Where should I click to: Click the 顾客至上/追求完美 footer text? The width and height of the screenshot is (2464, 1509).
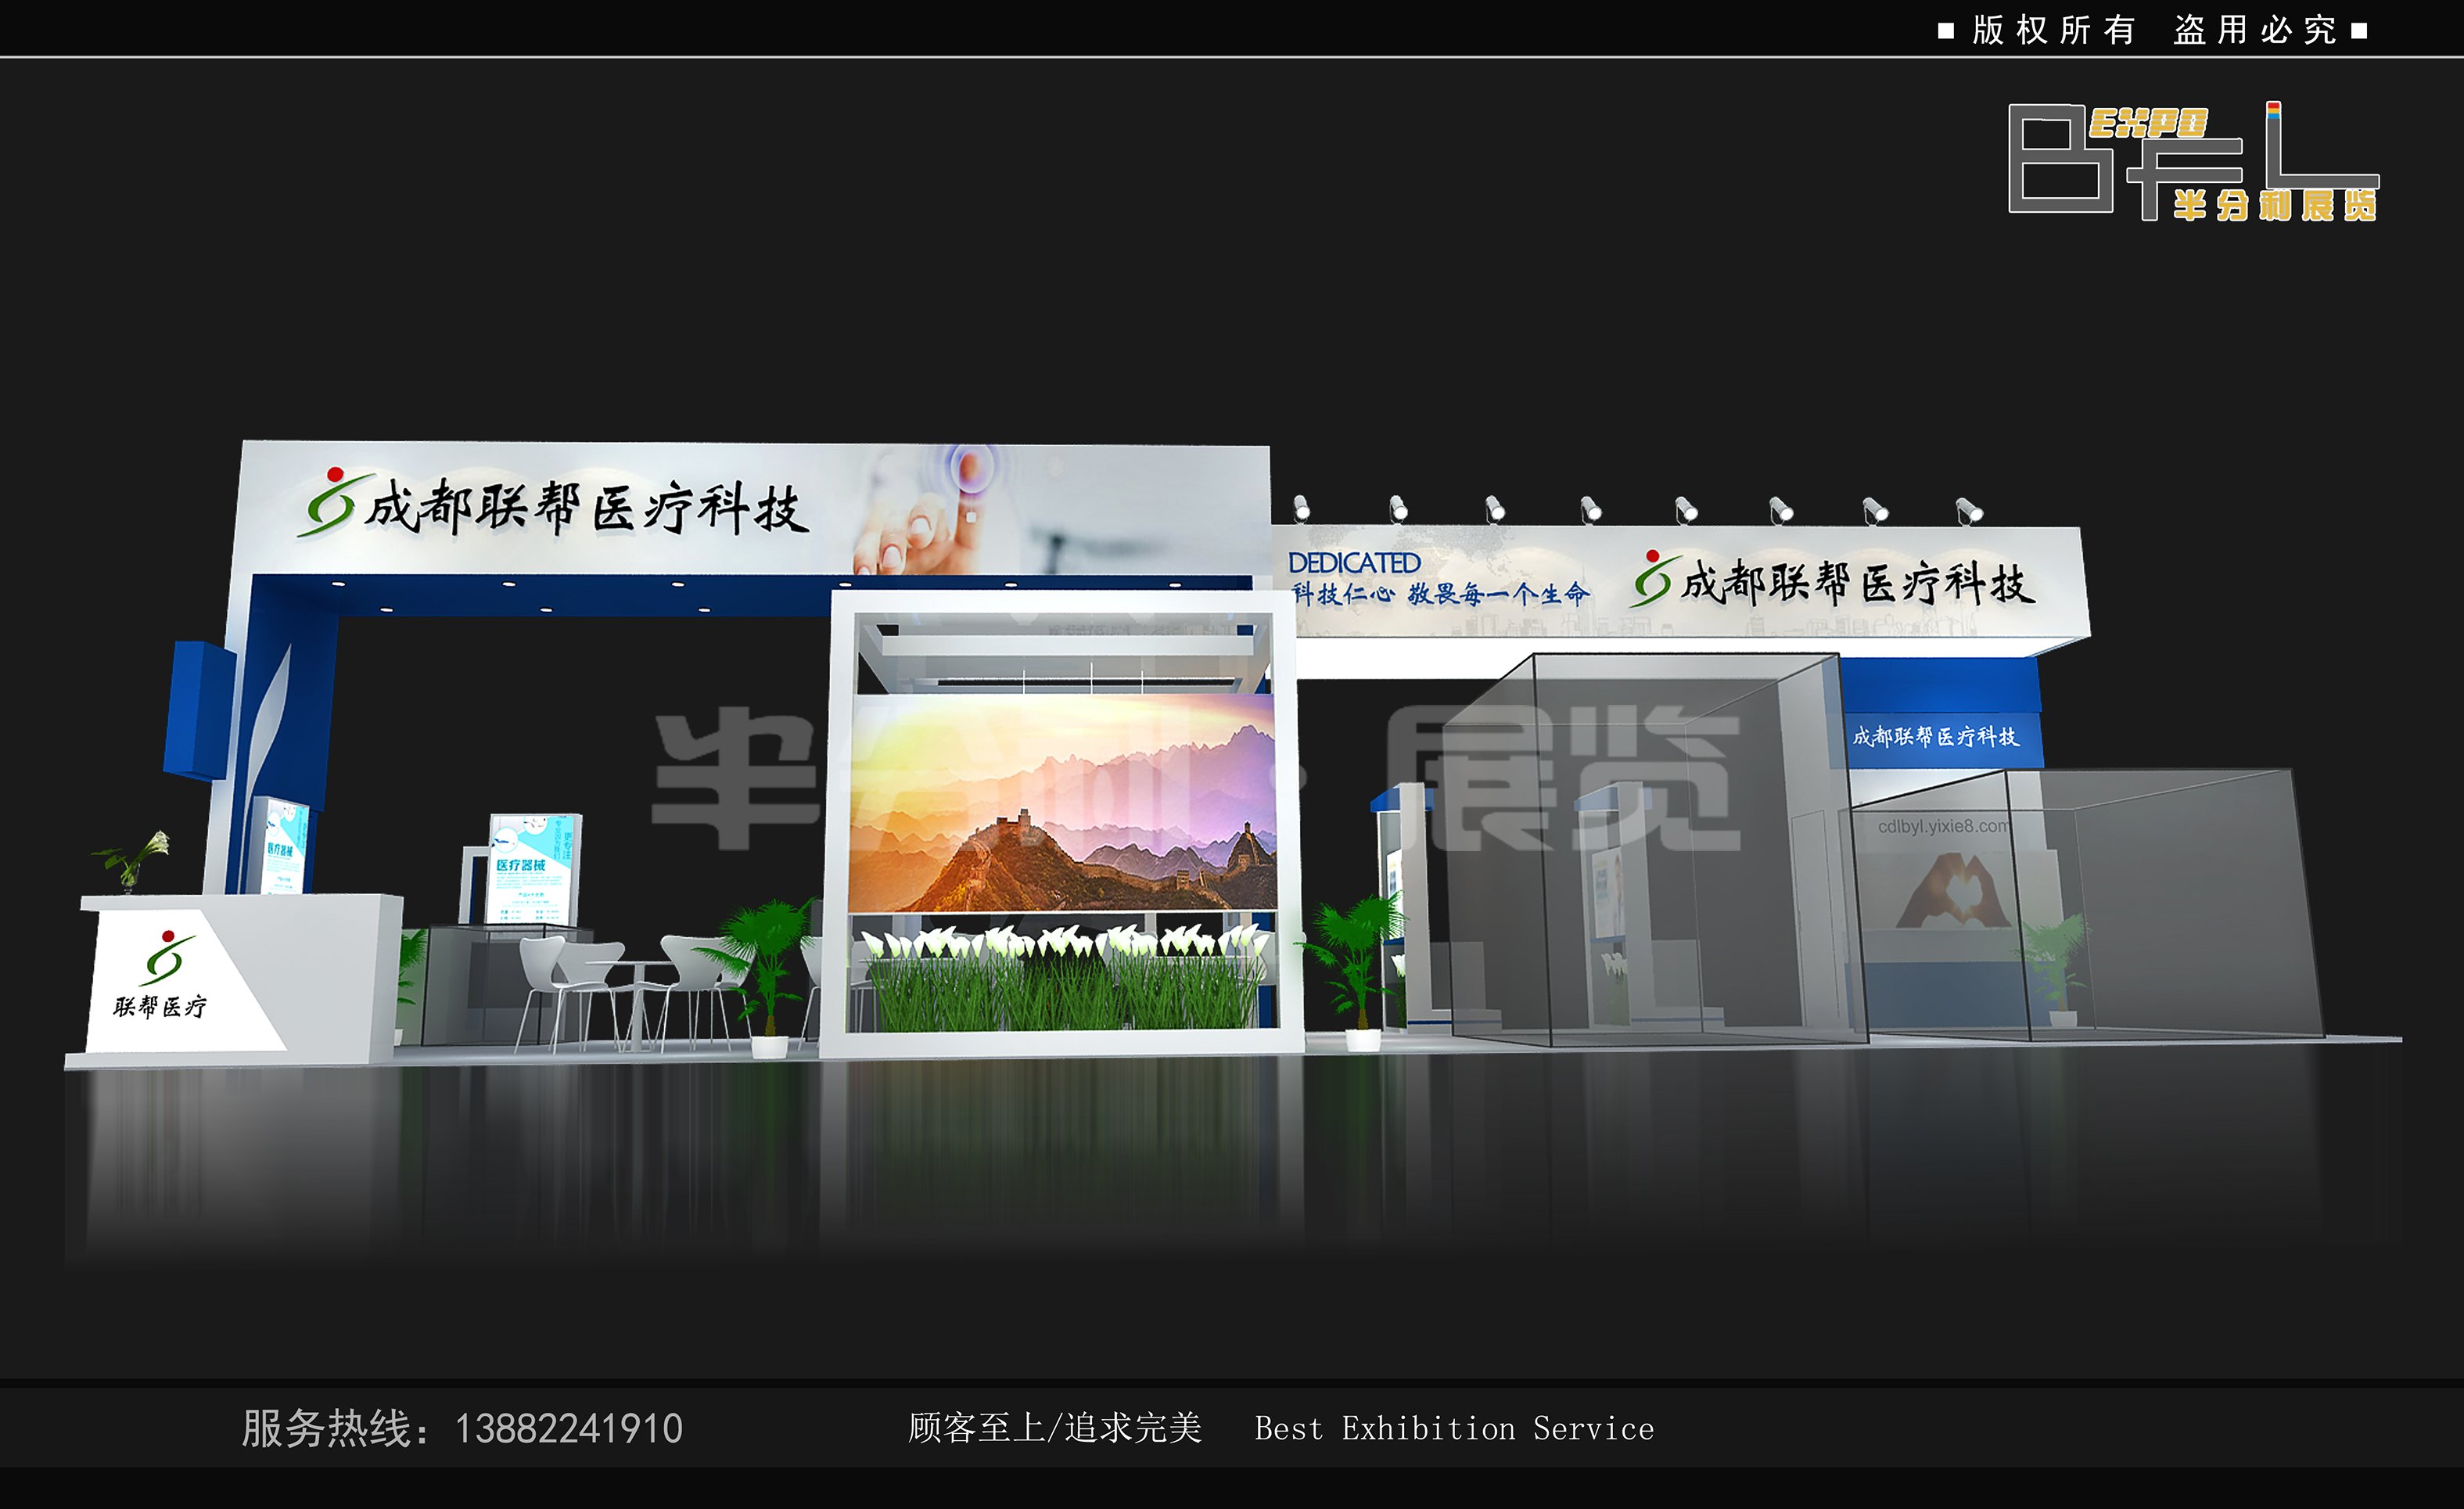(x=1054, y=1428)
